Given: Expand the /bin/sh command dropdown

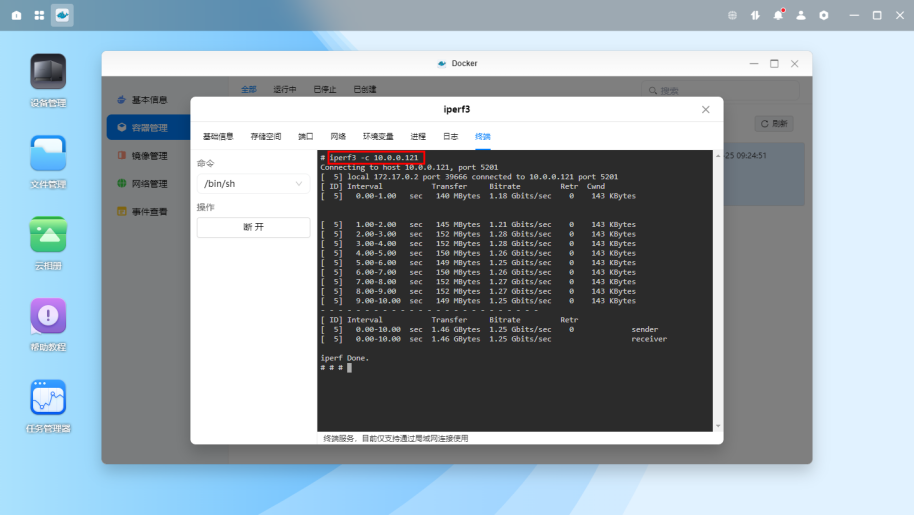Looking at the screenshot, I should coord(253,184).
